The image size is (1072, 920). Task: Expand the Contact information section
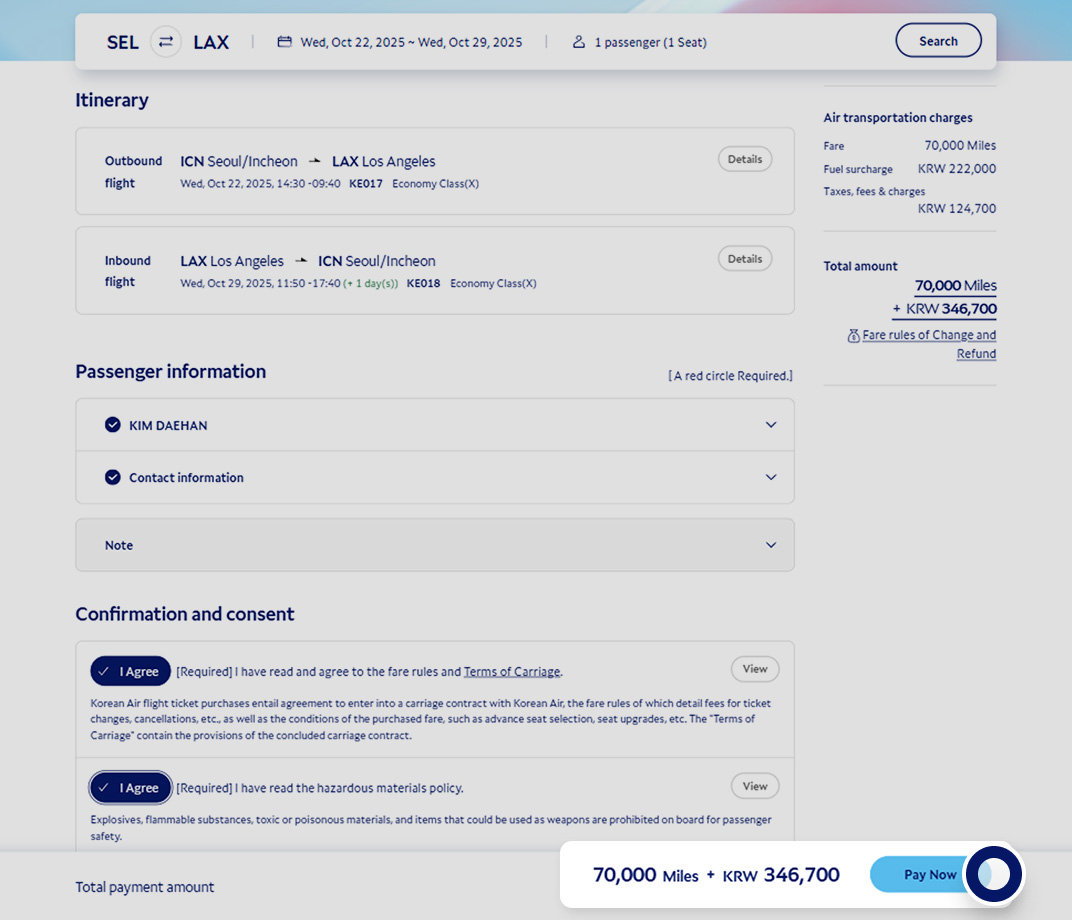pos(770,477)
